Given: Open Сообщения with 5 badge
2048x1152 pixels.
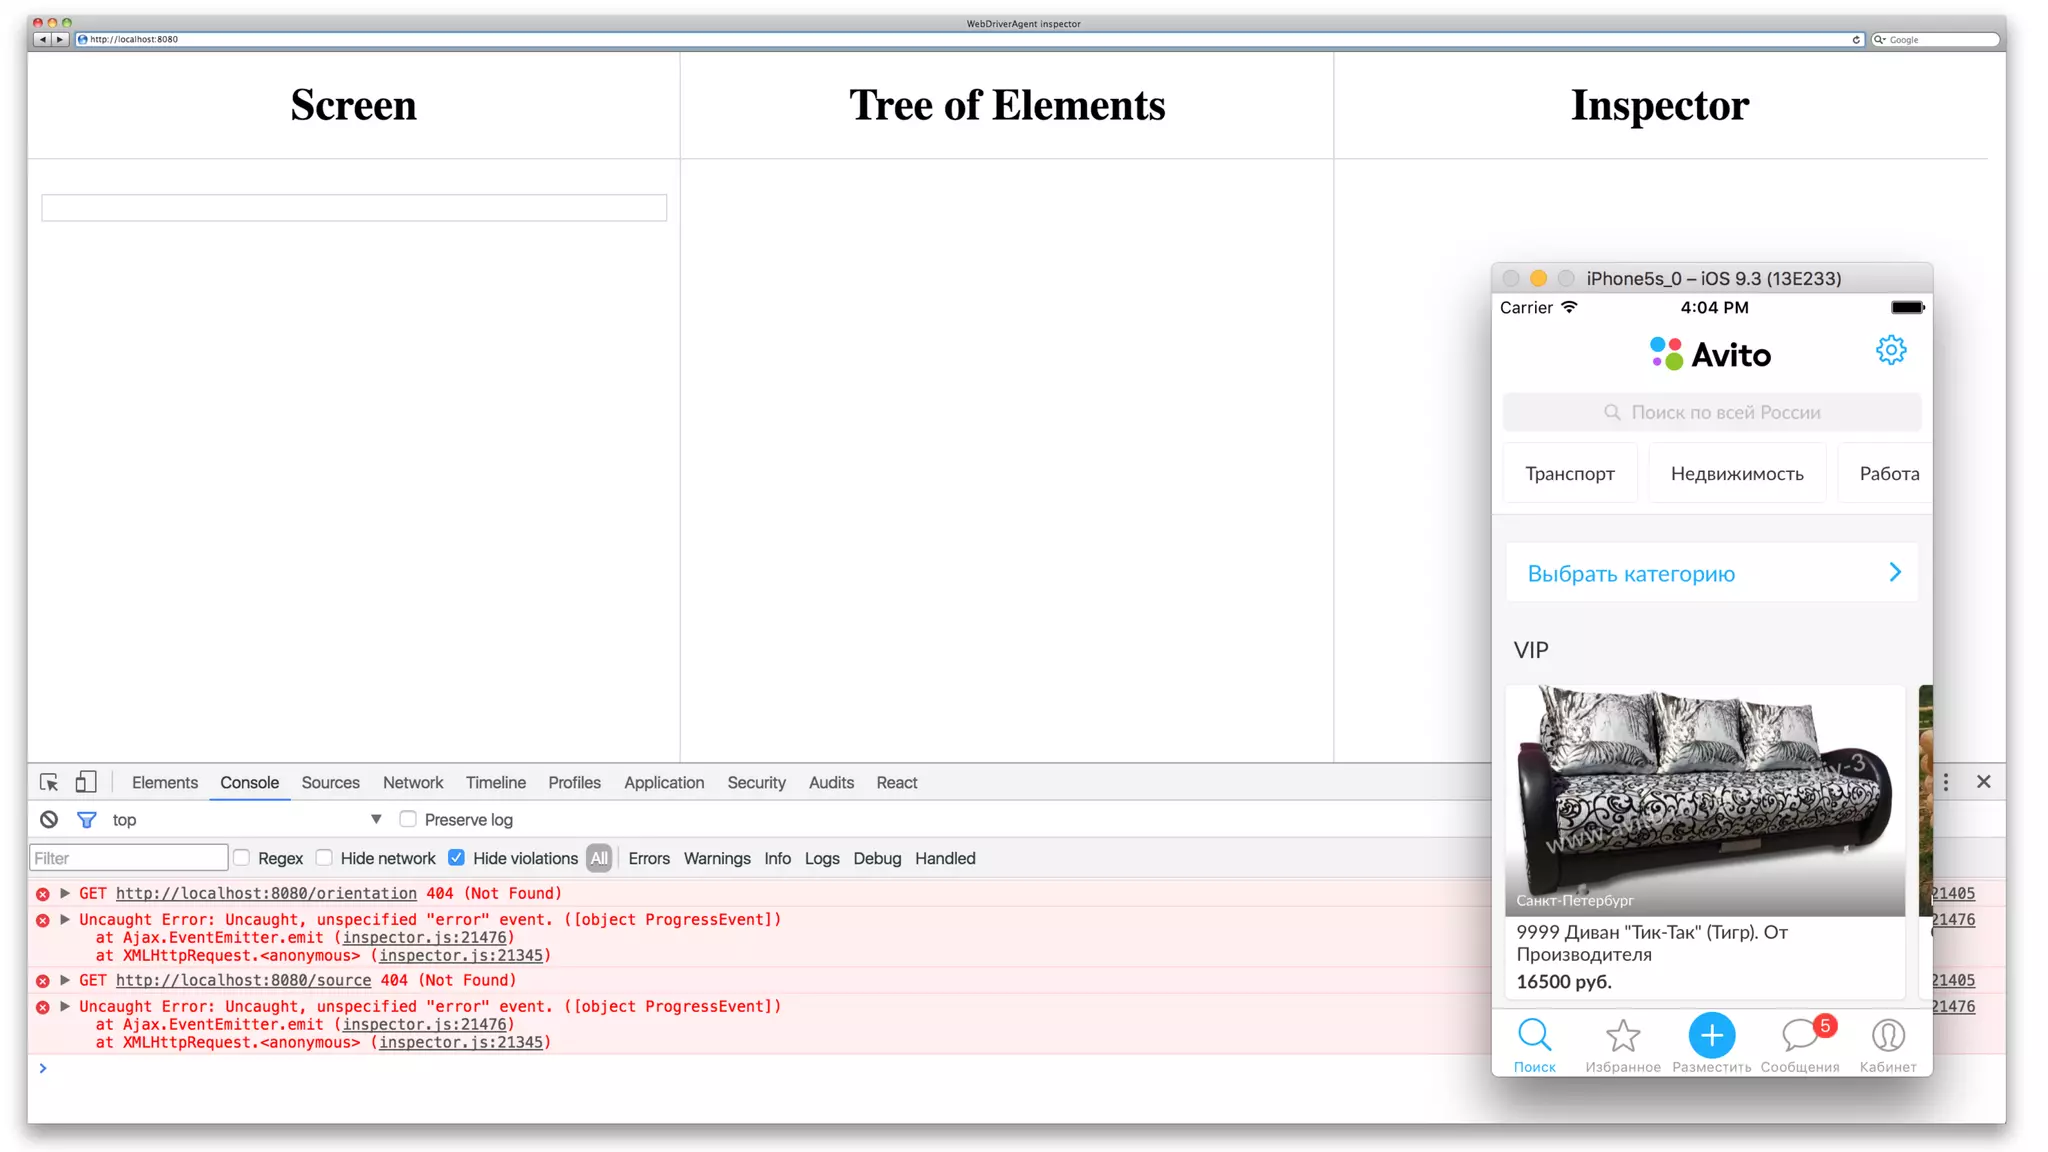Looking at the screenshot, I should [x=1799, y=1036].
